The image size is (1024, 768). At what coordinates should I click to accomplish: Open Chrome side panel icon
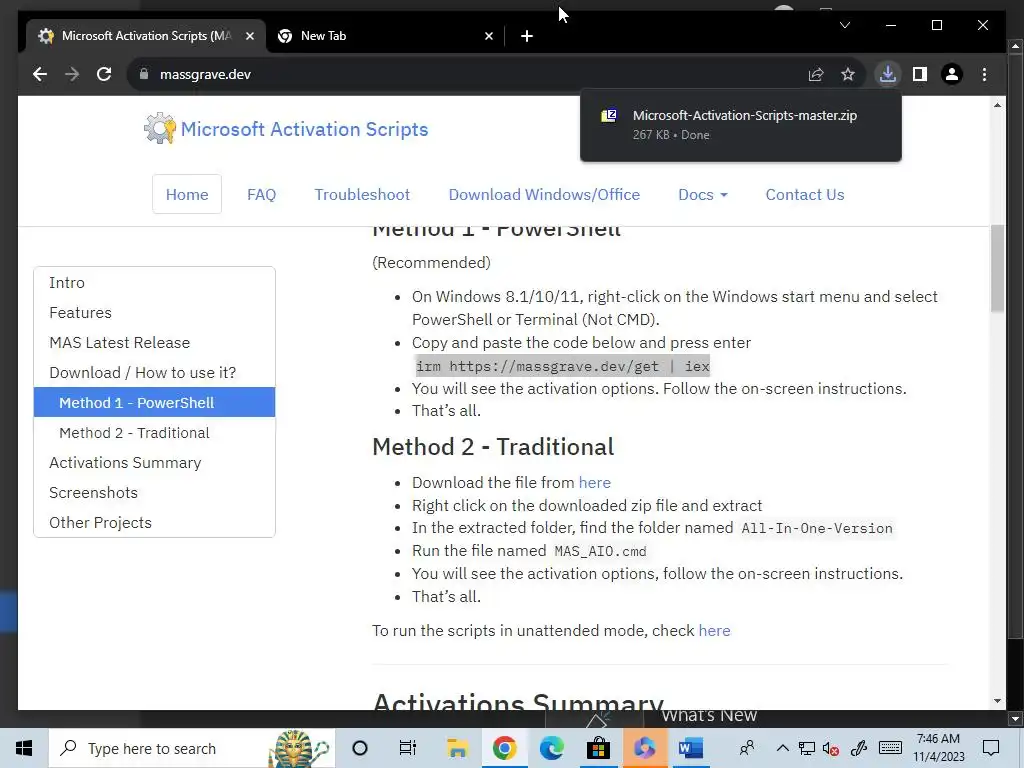click(x=920, y=74)
